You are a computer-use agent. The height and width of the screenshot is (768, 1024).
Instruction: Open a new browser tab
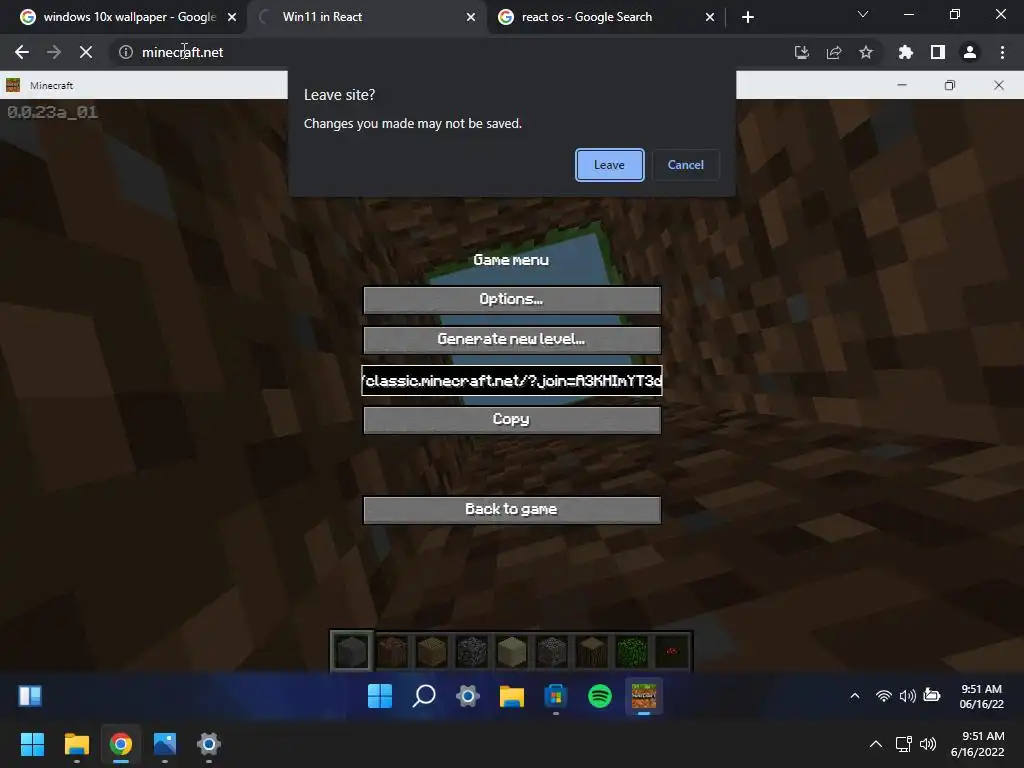[748, 17]
